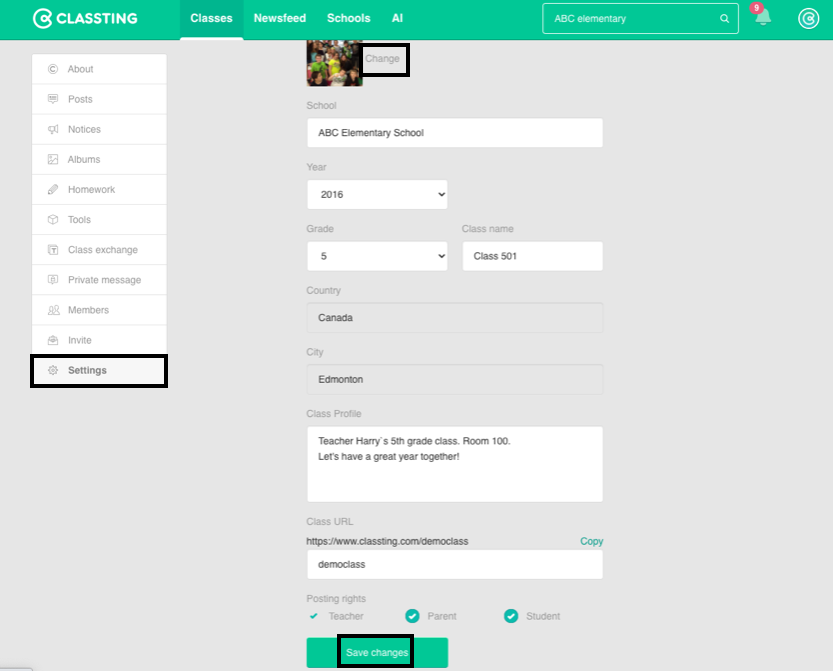Open Invite in the sidebar
Screen dimensions: 833x671
point(99,340)
